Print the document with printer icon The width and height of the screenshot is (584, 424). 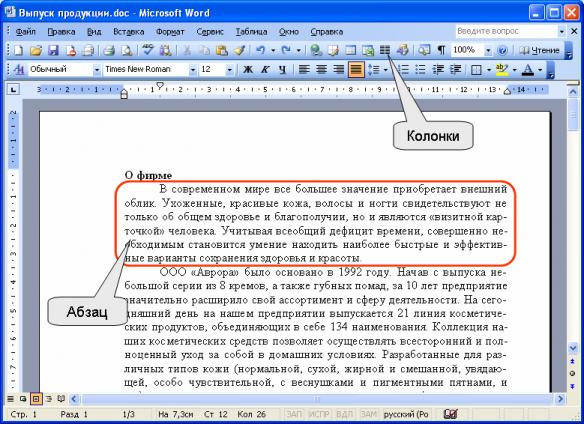(x=109, y=50)
